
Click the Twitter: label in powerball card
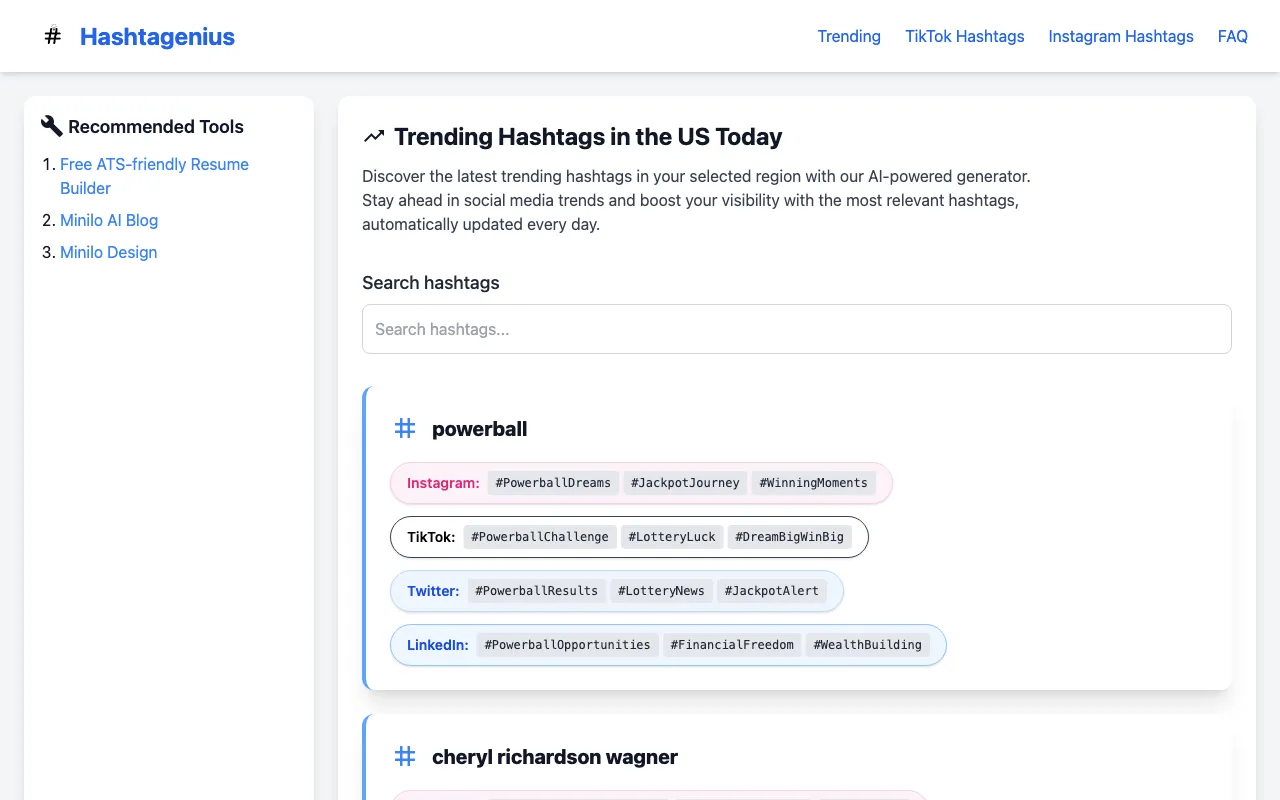[433, 591]
